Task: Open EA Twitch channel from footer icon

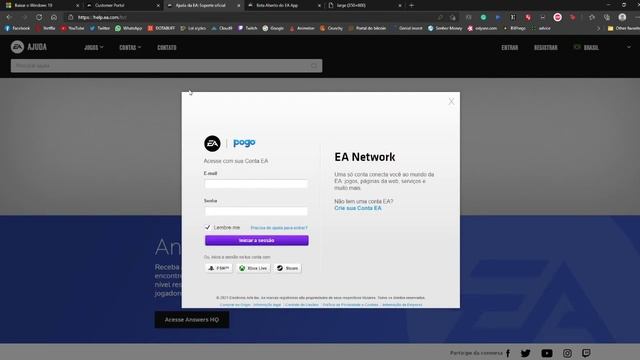Action: pos(587,353)
